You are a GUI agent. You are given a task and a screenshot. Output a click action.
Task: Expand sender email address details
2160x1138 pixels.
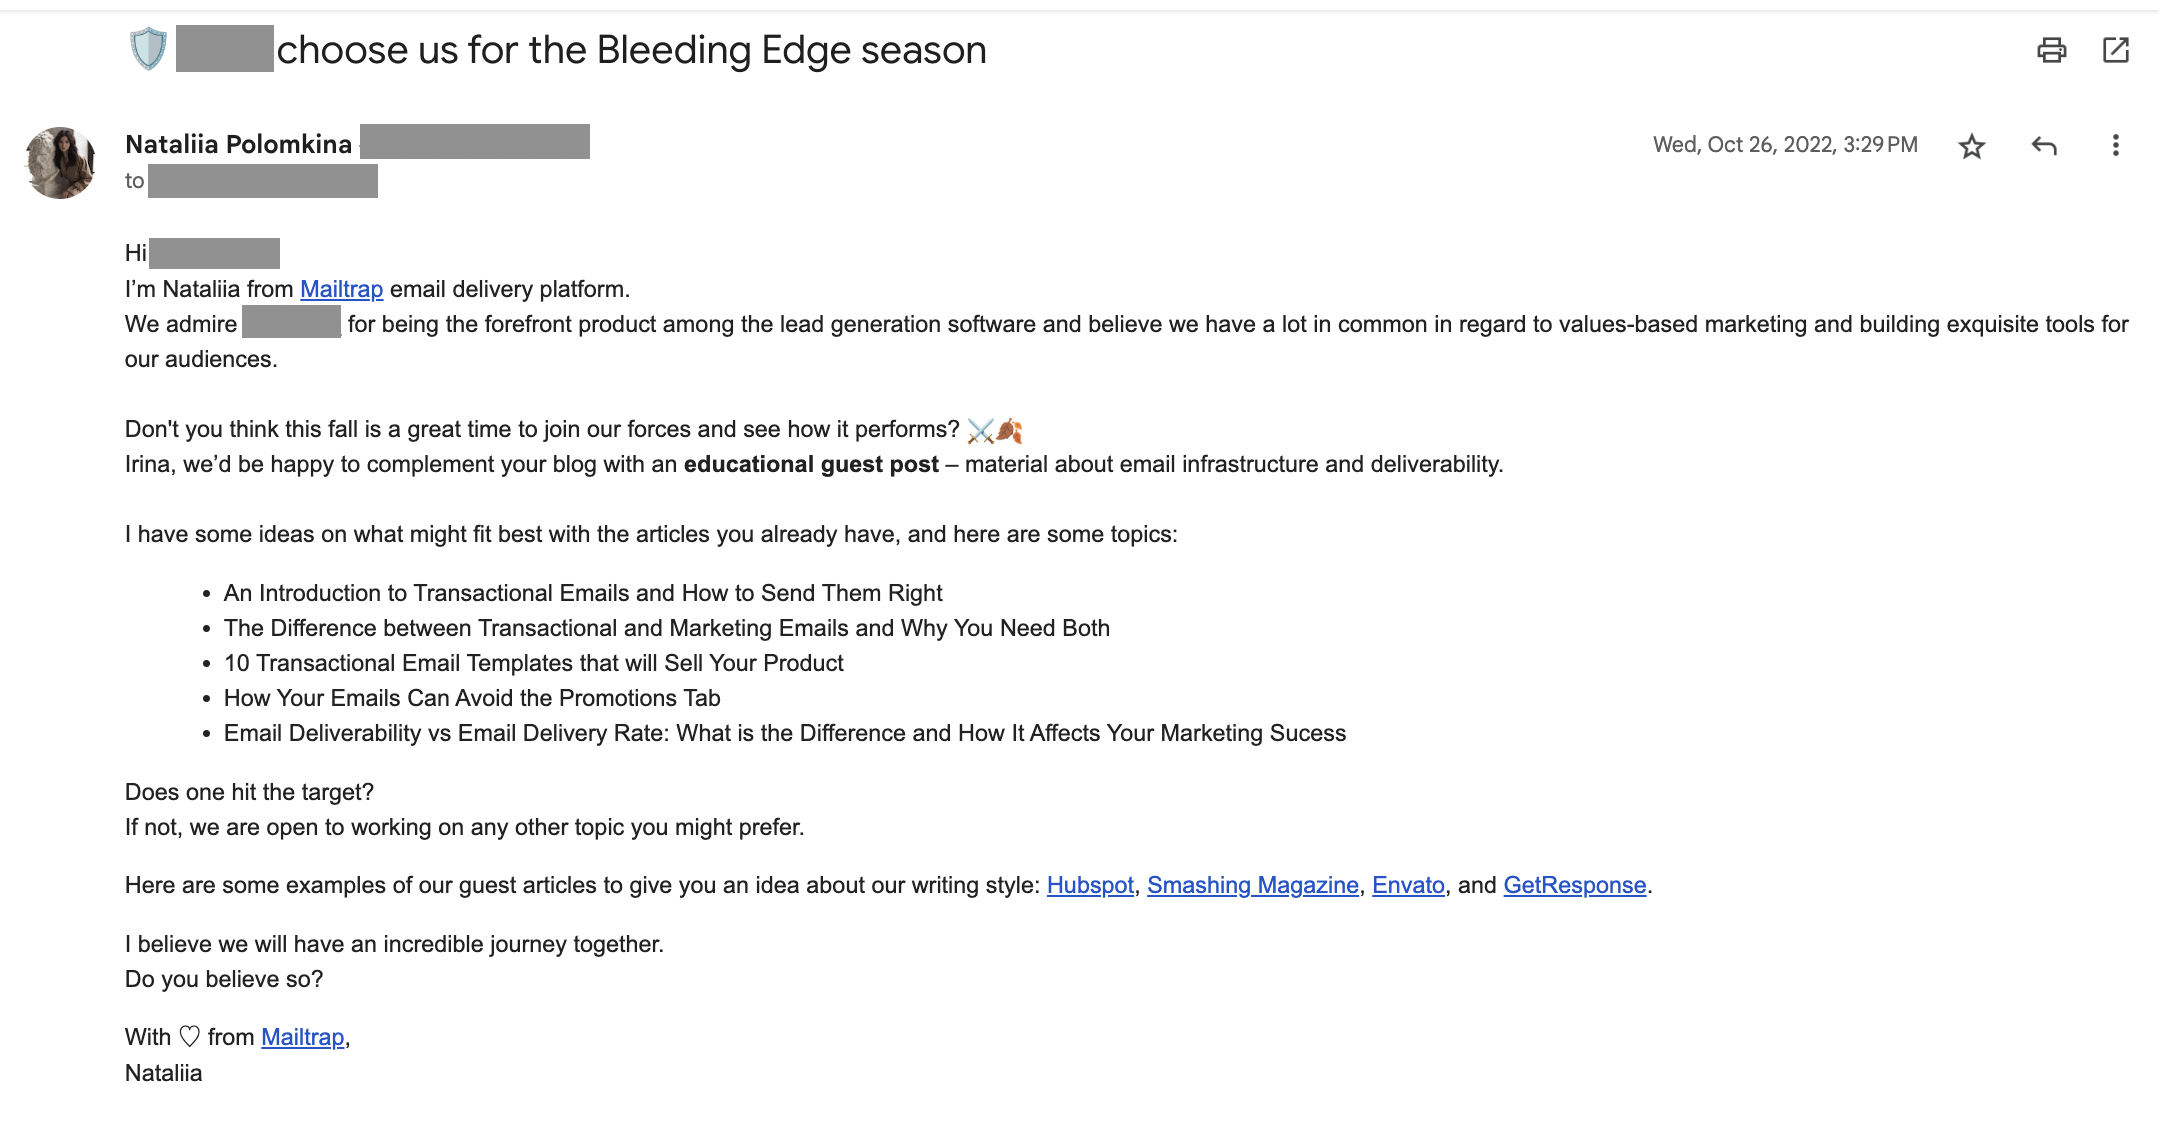tap(475, 143)
